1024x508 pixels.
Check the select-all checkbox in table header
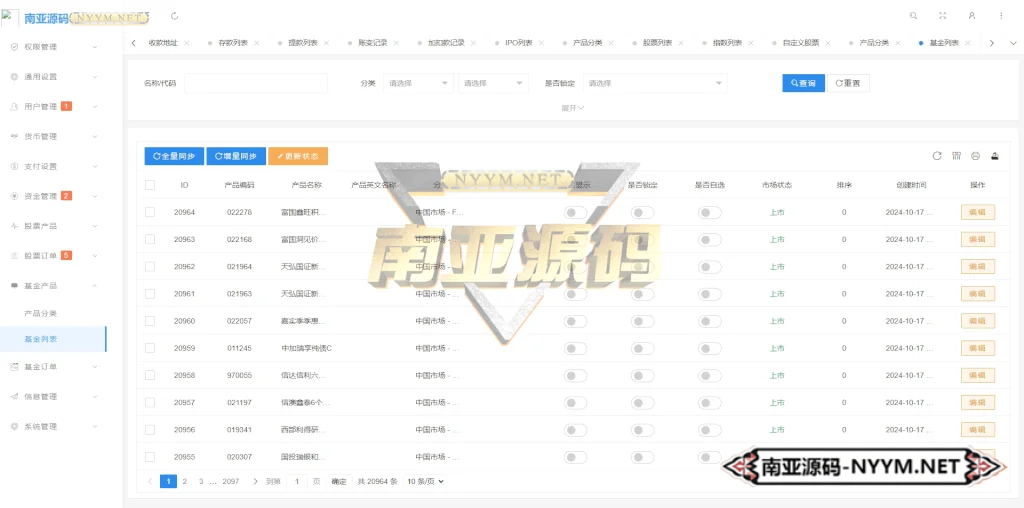tap(150, 185)
